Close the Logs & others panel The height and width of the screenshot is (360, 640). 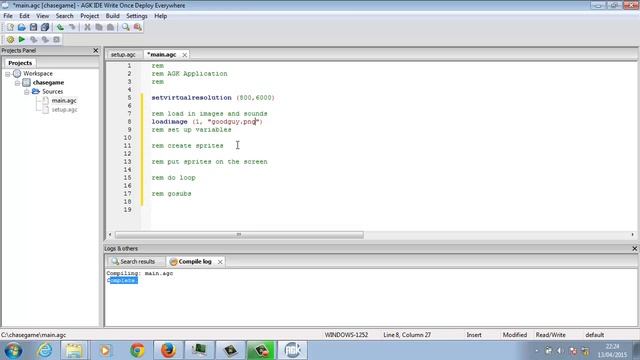(x=634, y=249)
